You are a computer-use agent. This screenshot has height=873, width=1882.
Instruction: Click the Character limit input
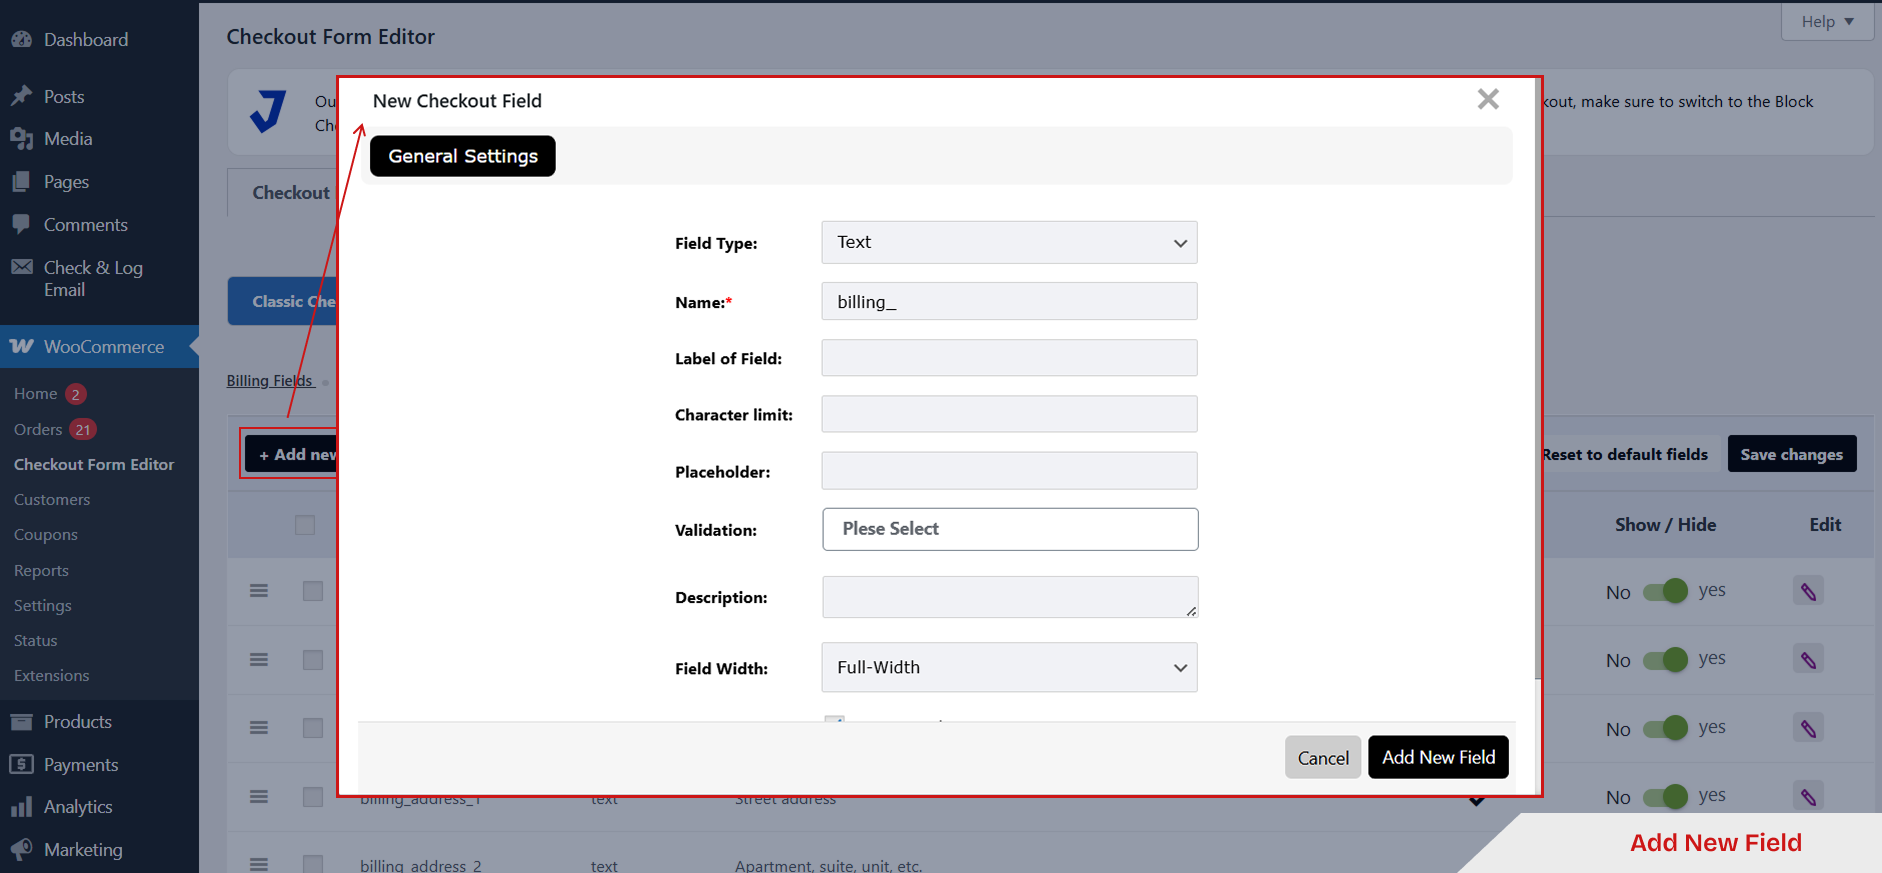(x=1009, y=414)
